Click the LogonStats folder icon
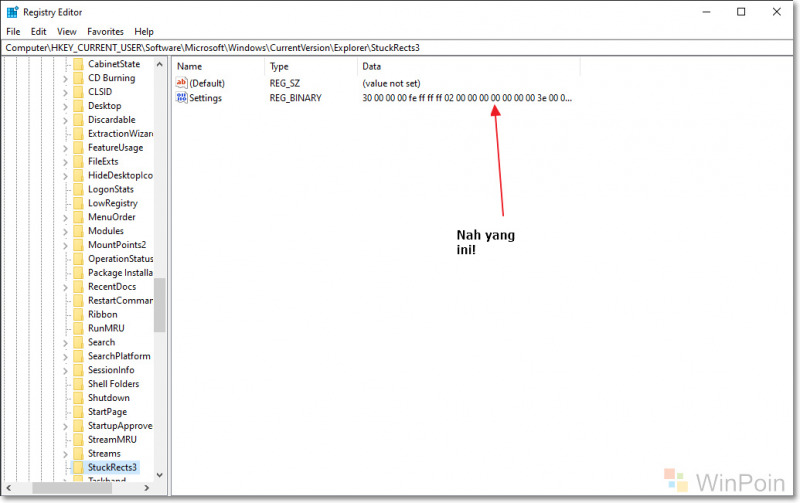The height and width of the screenshot is (503, 800). click(x=78, y=189)
